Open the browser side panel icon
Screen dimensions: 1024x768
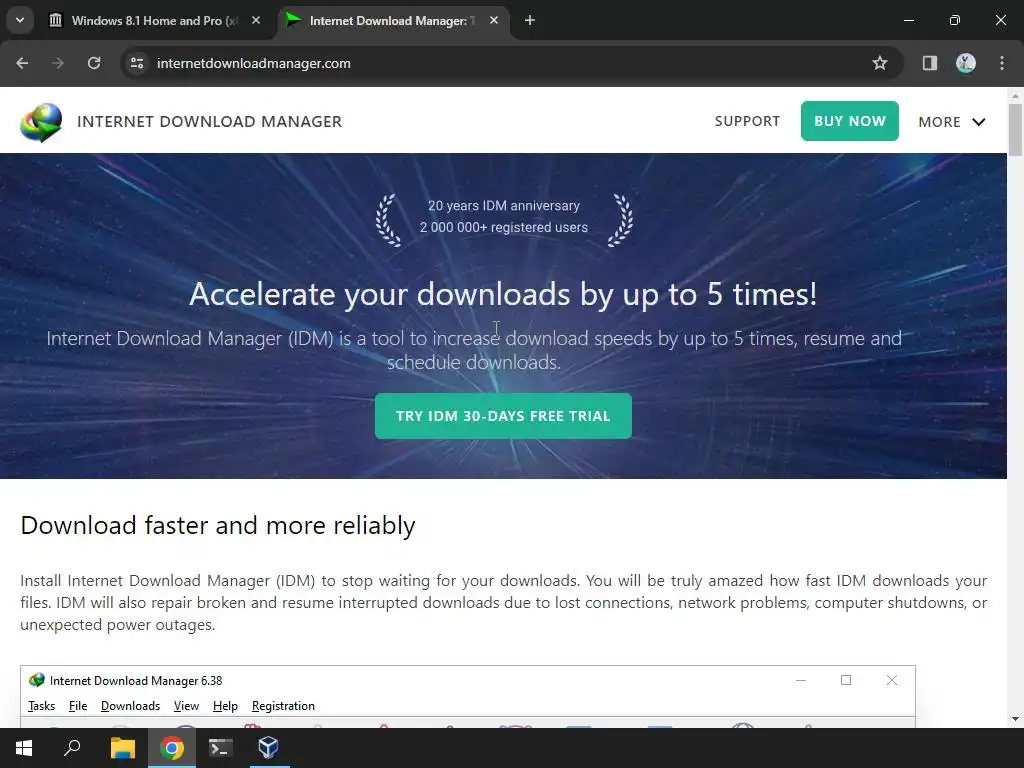pos(929,63)
